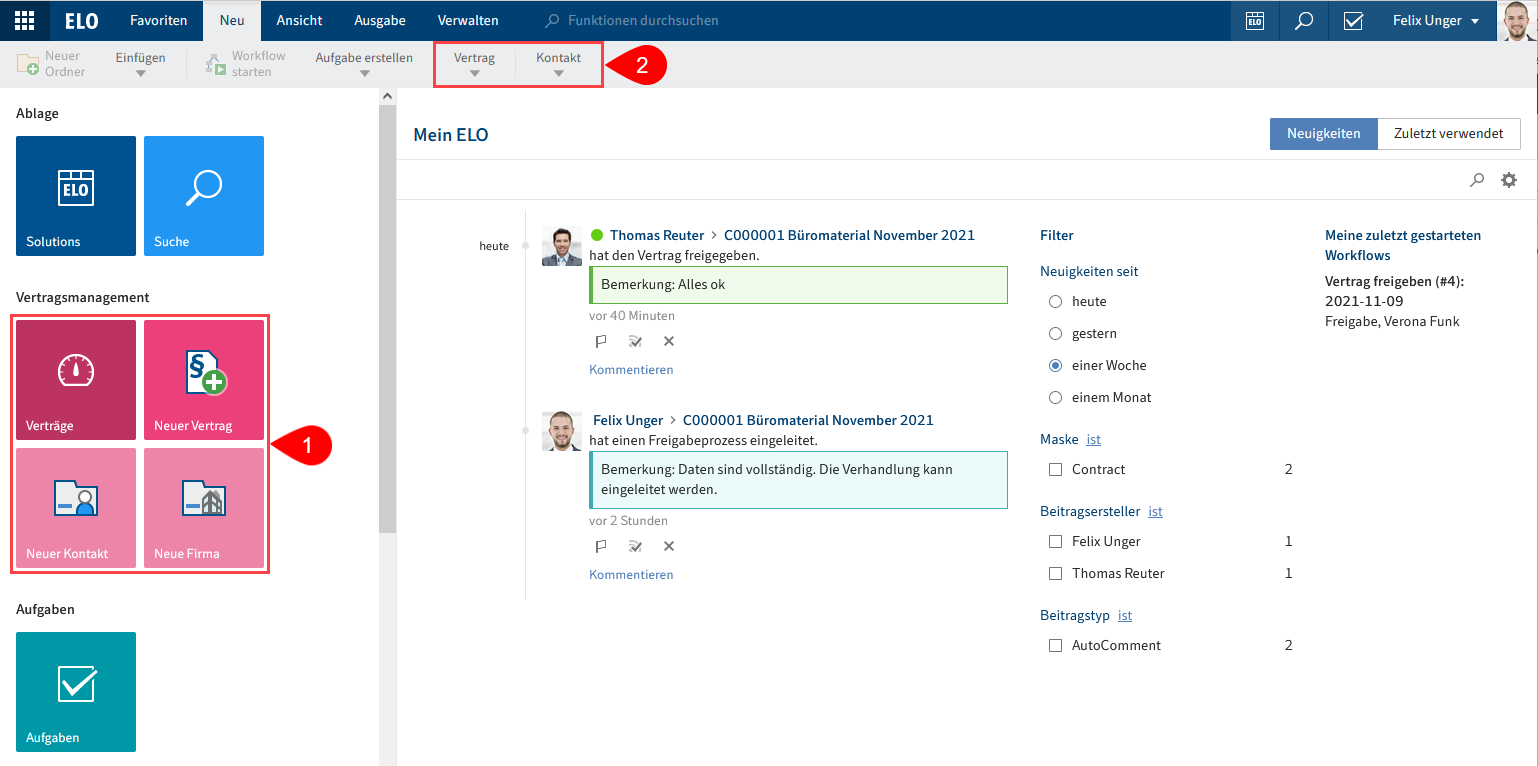Click the Neue Firma tile
Viewport: 1538px width, 766px height.
pyautogui.click(x=204, y=508)
